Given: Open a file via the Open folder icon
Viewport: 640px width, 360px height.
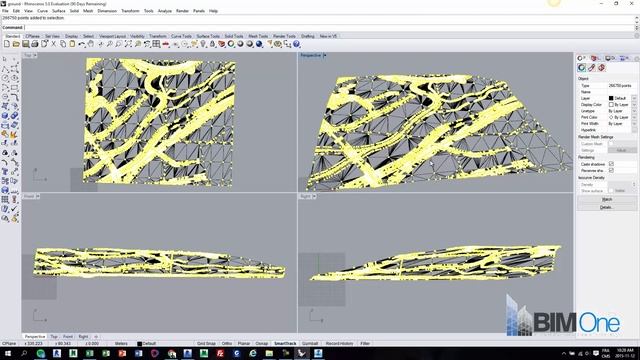Looking at the screenshot, I should pyautogui.click(x=16, y=44).
